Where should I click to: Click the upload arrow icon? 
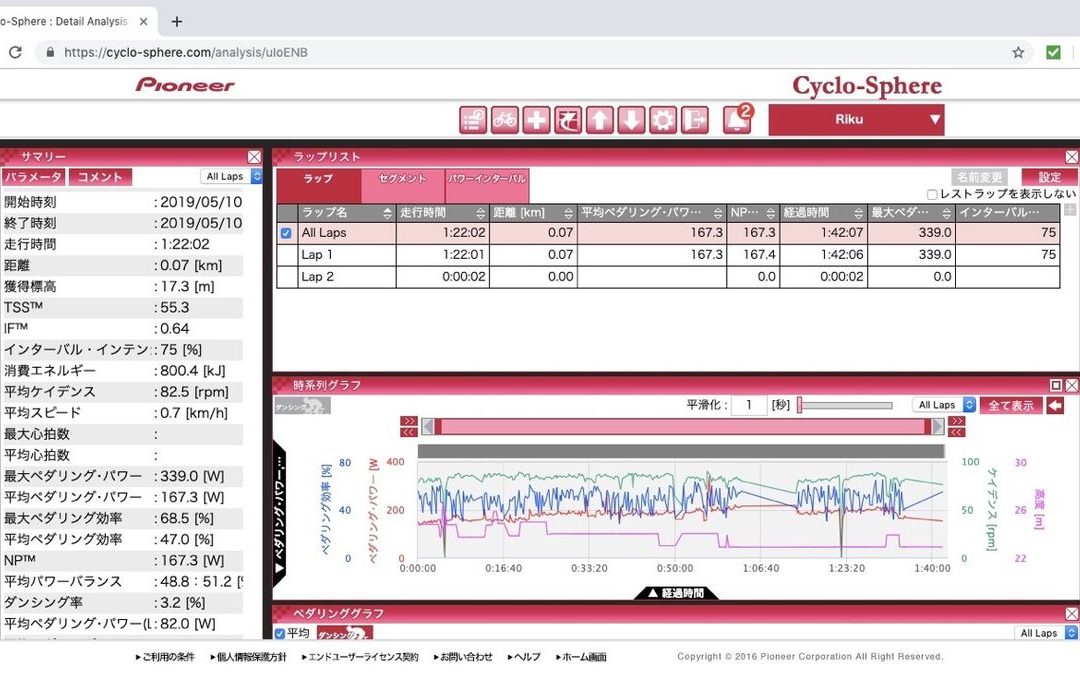tap(599, 120)
